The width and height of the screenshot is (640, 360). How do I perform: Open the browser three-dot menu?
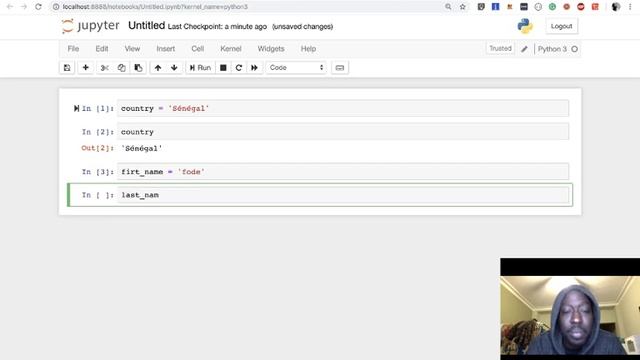(630, 7)
